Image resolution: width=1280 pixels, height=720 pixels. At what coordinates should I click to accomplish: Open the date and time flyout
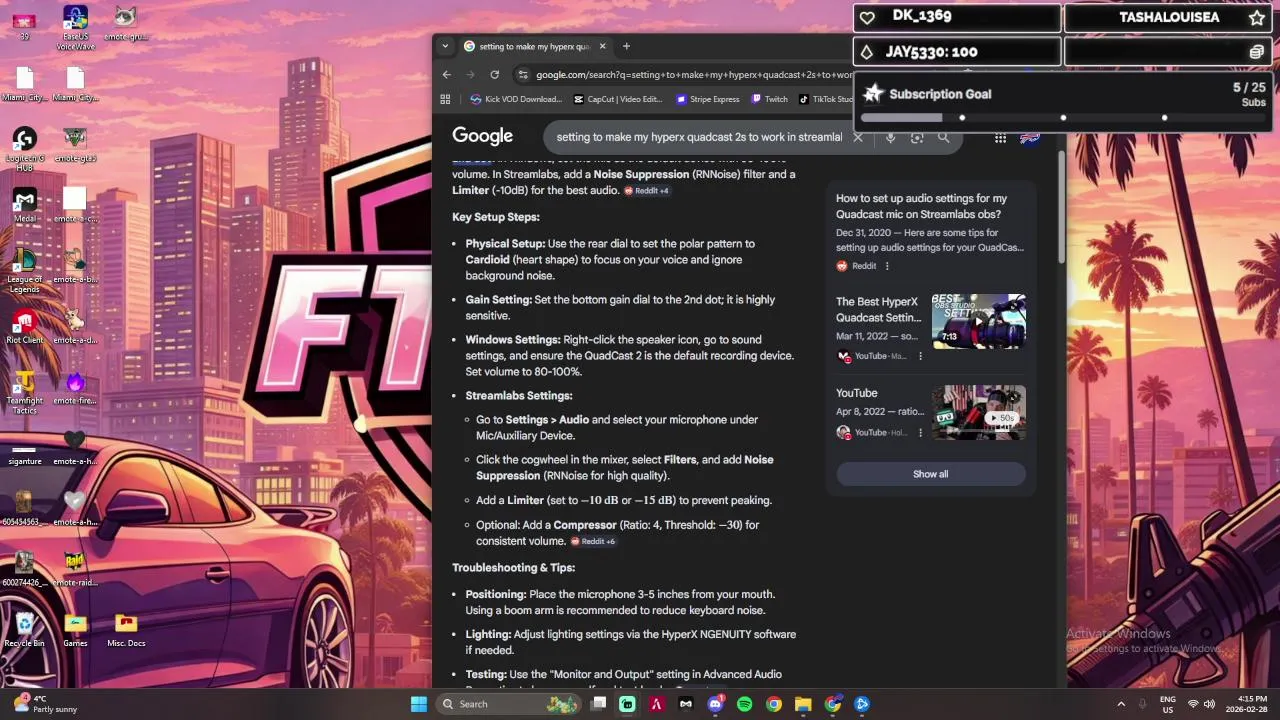[x=1246, y=704]
